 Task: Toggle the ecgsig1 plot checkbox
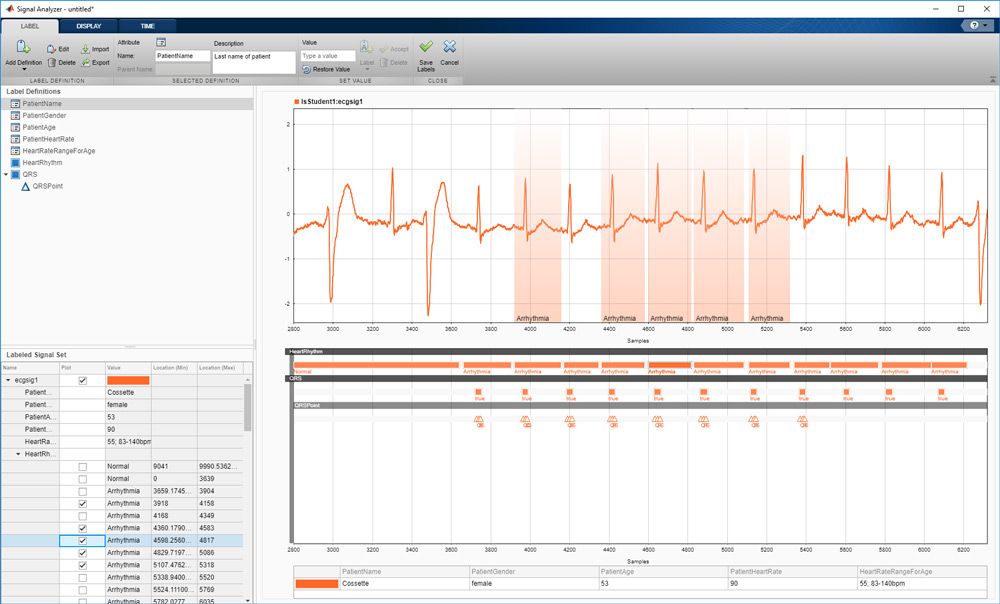(82, 380)
